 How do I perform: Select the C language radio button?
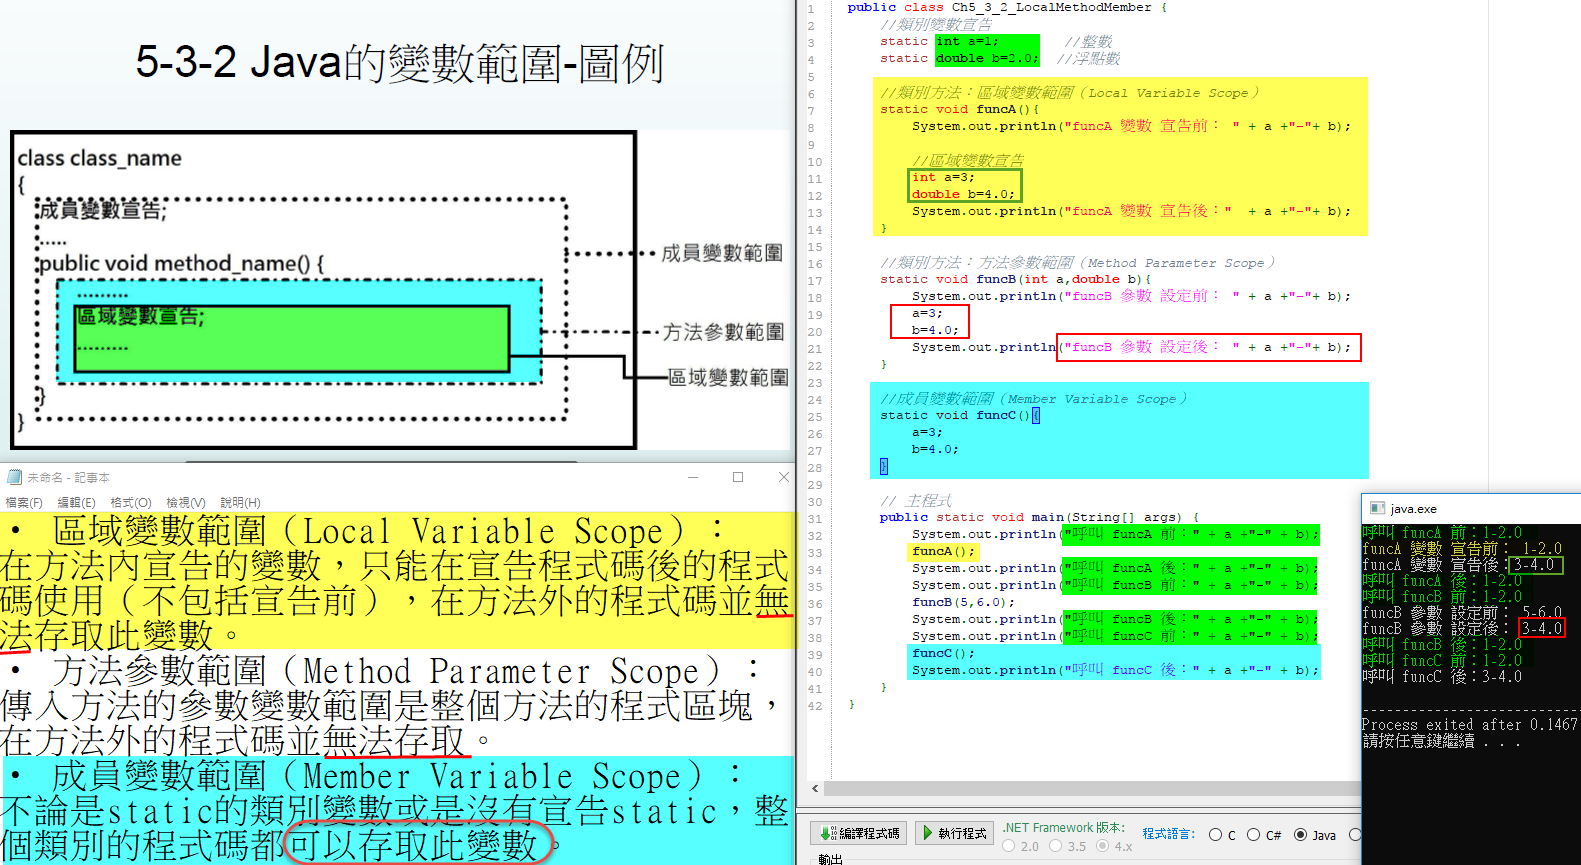point(1216,835)
